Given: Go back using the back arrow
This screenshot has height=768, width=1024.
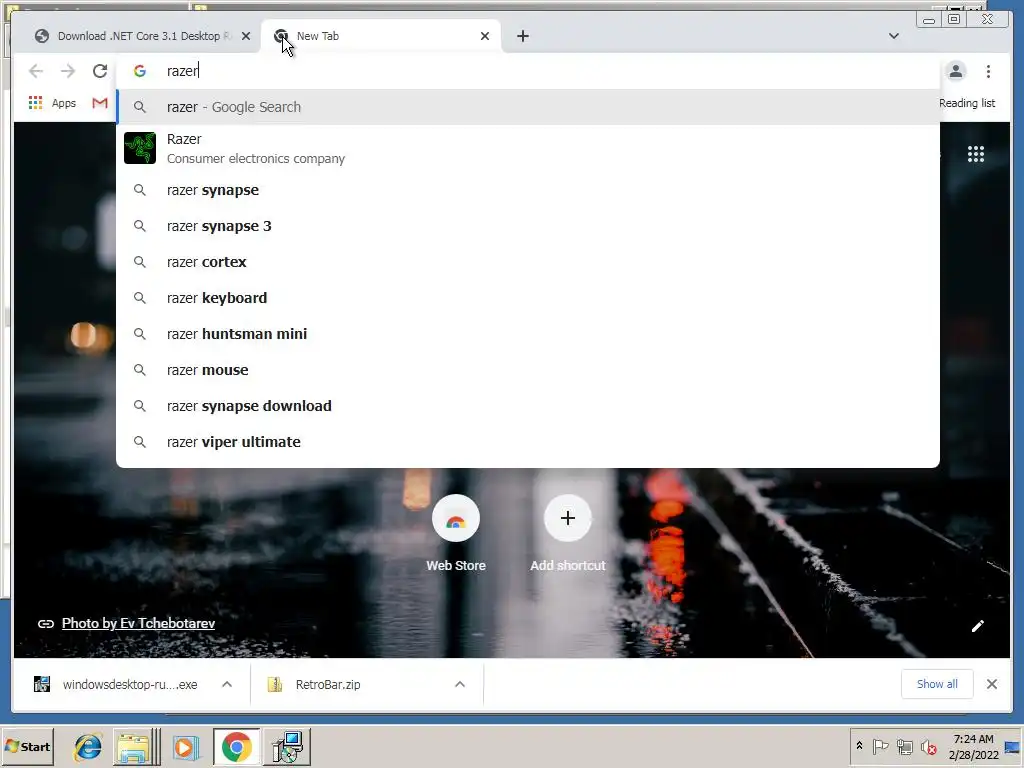Looking at the screenshot, I should [36, 71].
